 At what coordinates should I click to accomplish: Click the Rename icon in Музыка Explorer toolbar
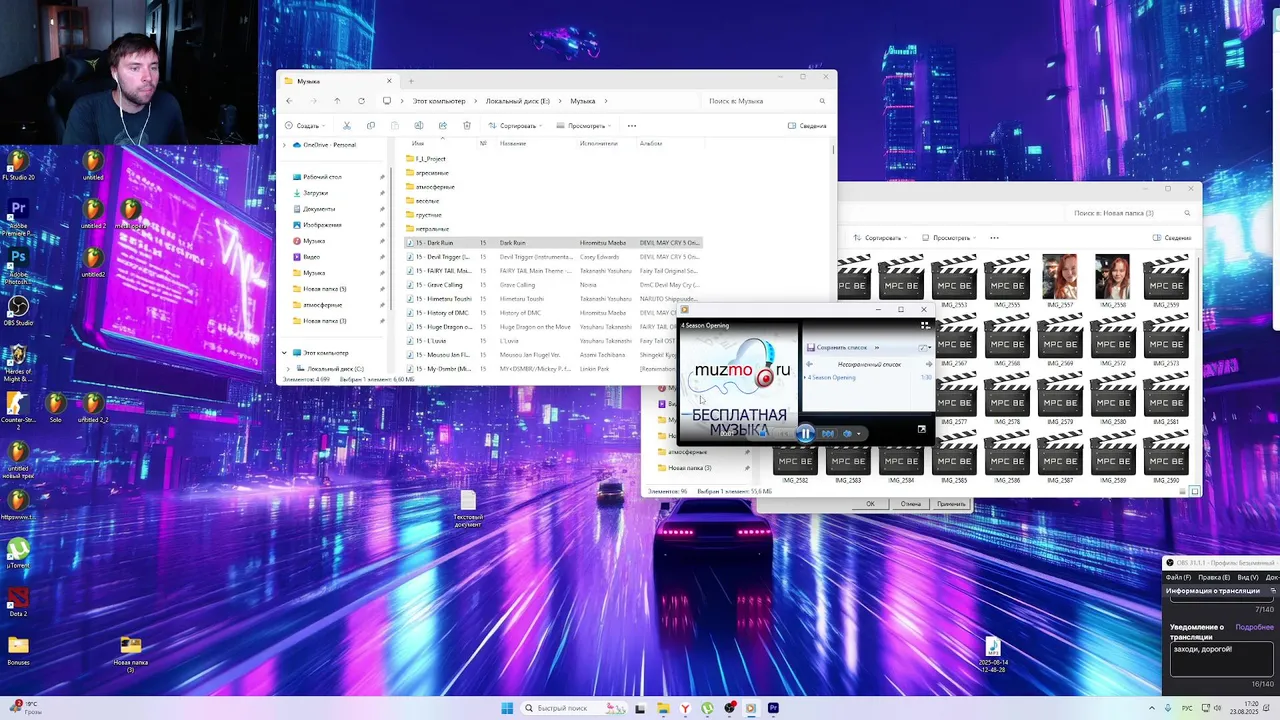(419, 126)
